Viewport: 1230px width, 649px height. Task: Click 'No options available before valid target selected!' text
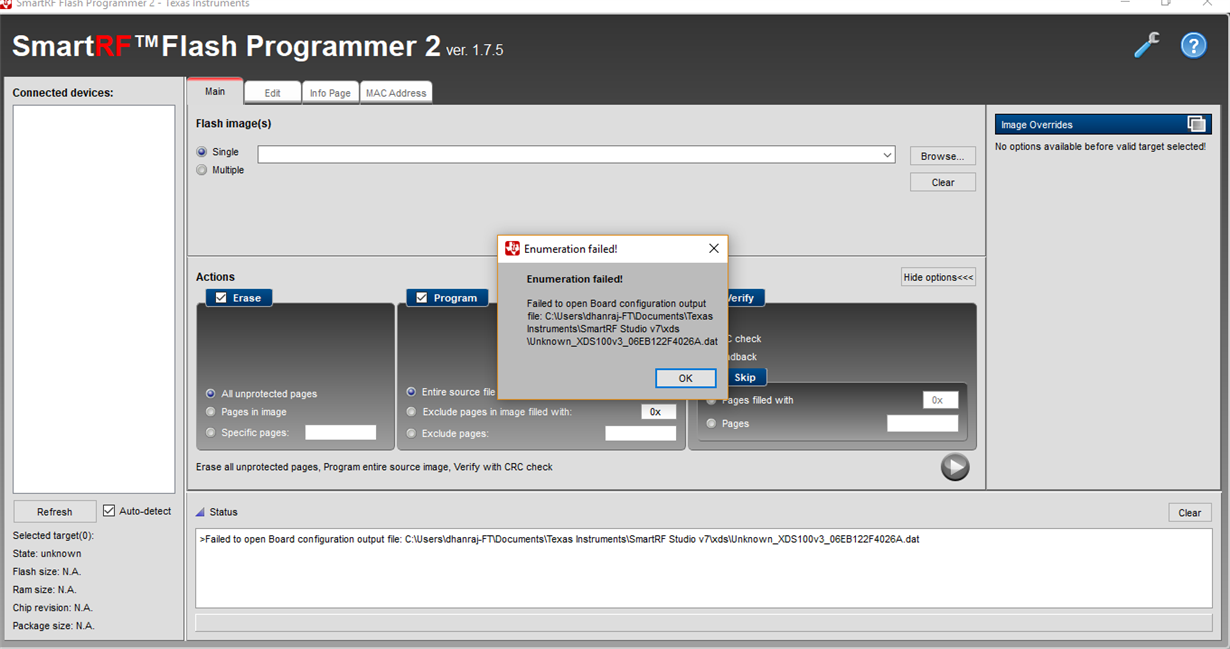[x=1100, y=146]
